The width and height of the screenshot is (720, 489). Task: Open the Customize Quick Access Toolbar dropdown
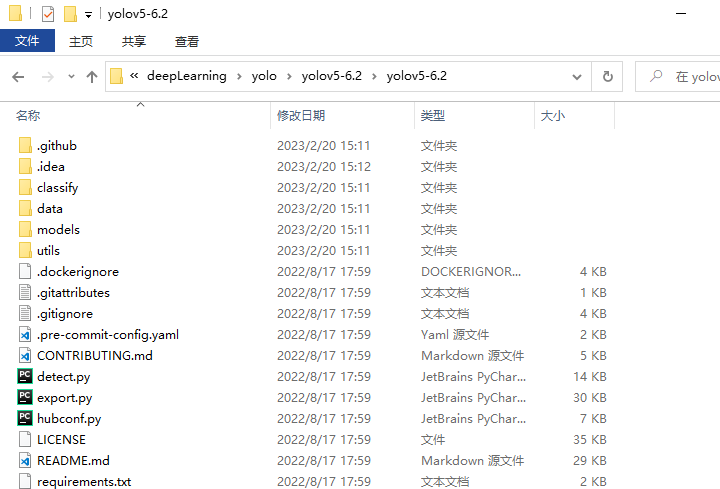pos(88,15)
